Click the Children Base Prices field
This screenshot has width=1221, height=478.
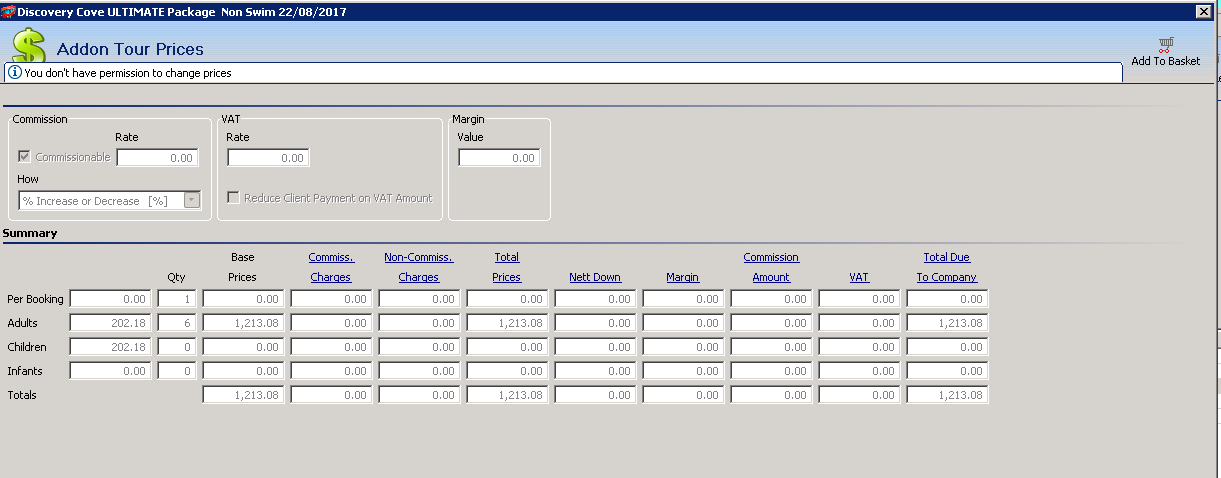click(x=243, y=347)
